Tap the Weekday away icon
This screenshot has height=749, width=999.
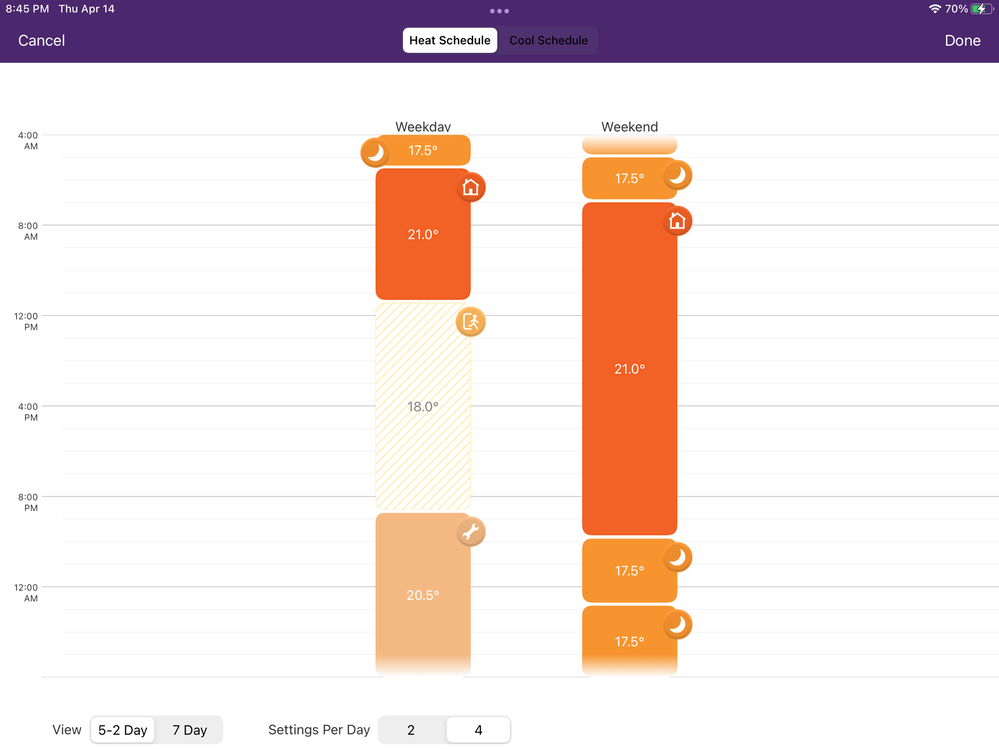point(471,322)
